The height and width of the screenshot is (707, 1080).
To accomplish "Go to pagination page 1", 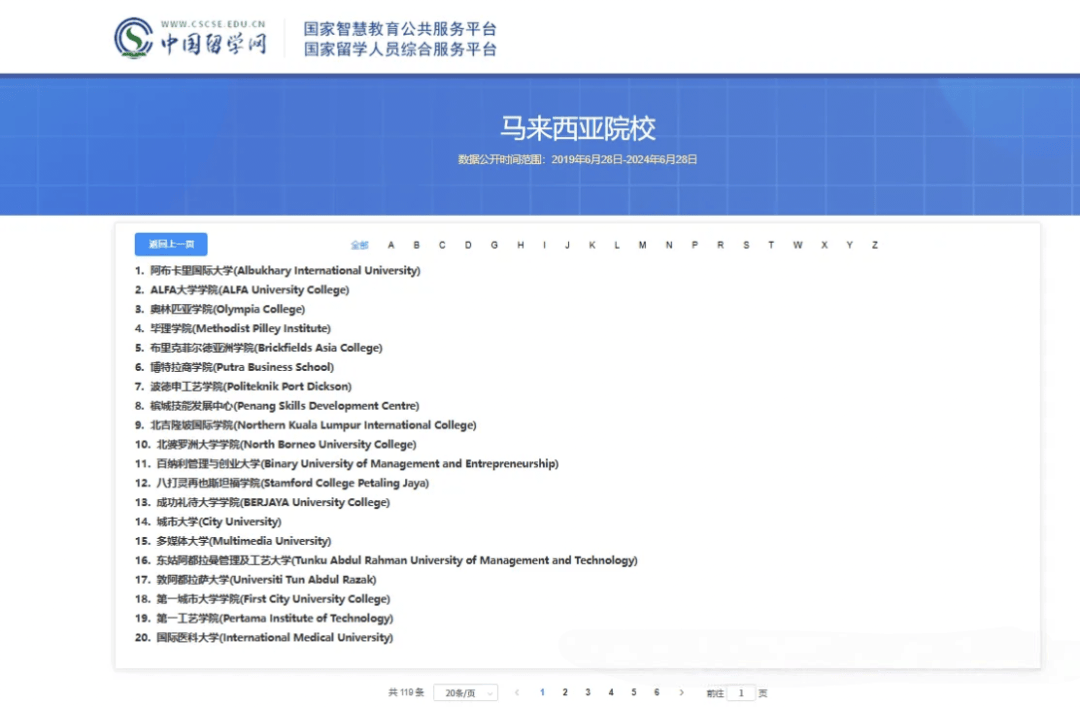I will click(542, 693).
